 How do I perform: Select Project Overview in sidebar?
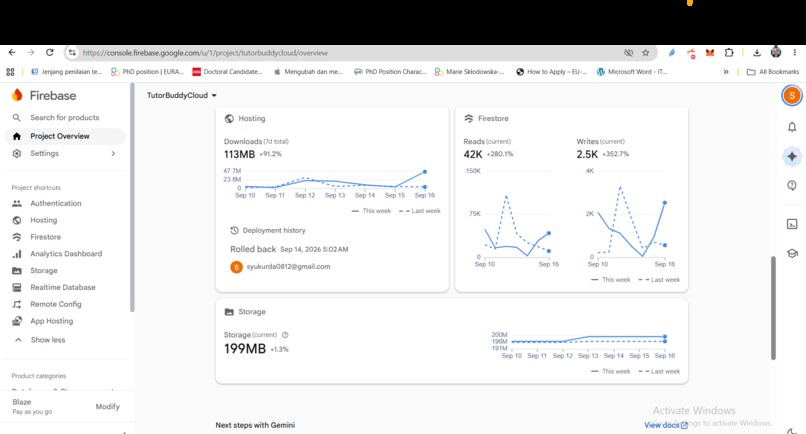point(65,136)
